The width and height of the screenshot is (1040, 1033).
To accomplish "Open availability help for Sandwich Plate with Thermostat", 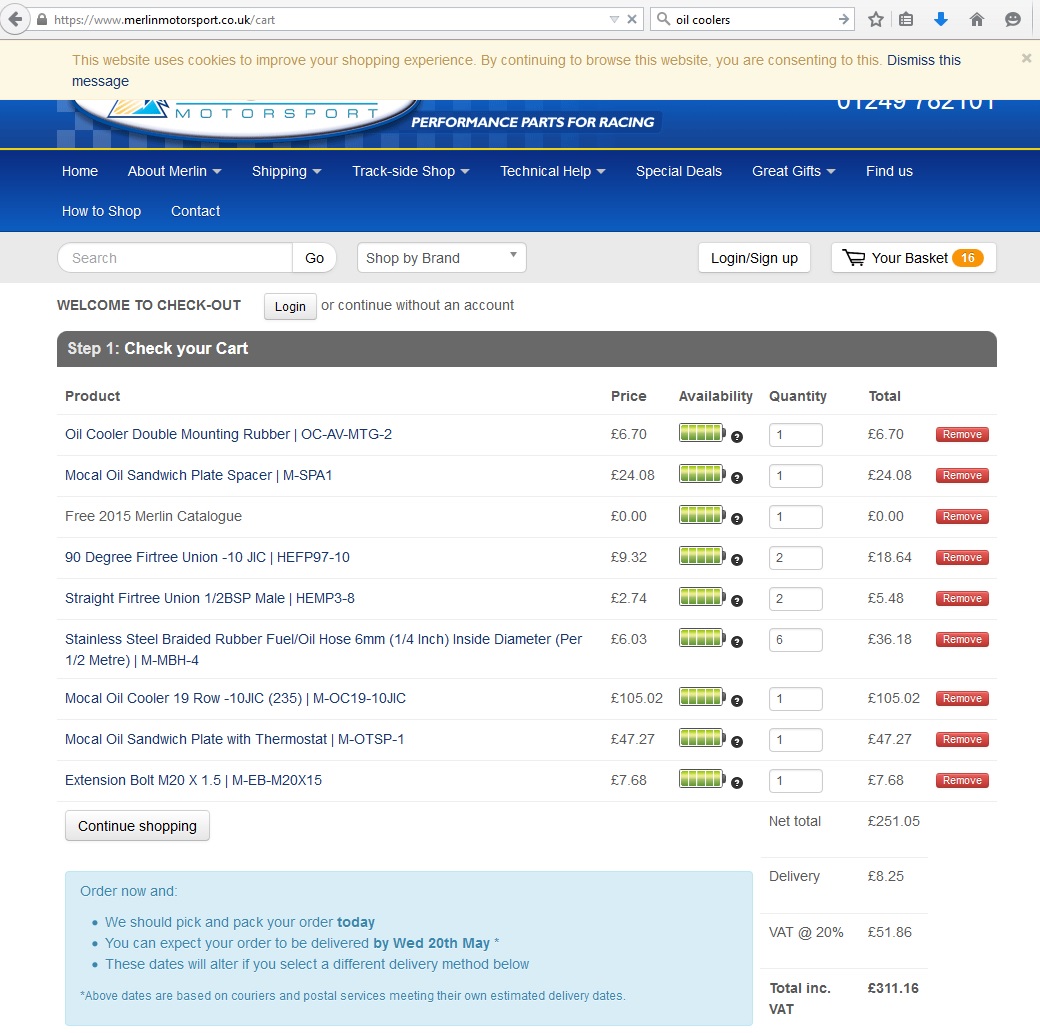I will [736, 742].
